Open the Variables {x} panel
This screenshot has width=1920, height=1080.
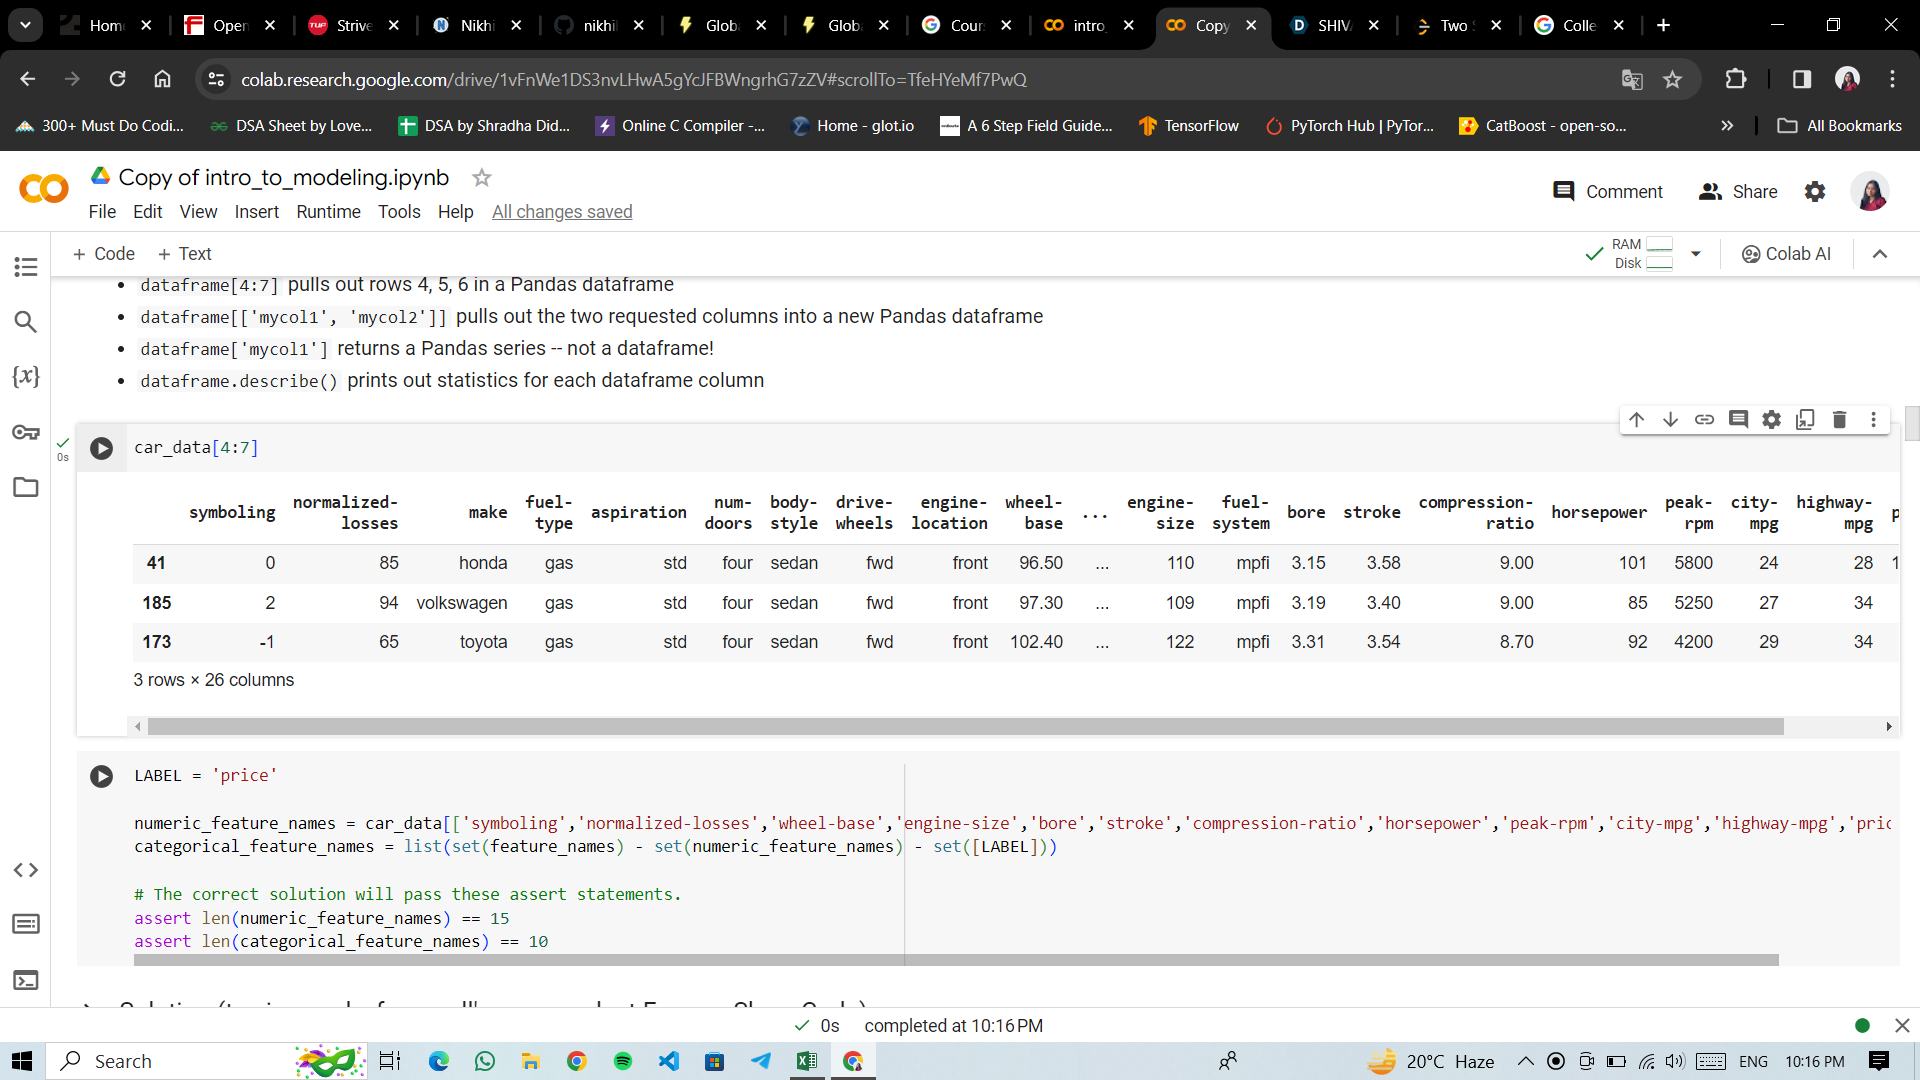click(26, 377)
